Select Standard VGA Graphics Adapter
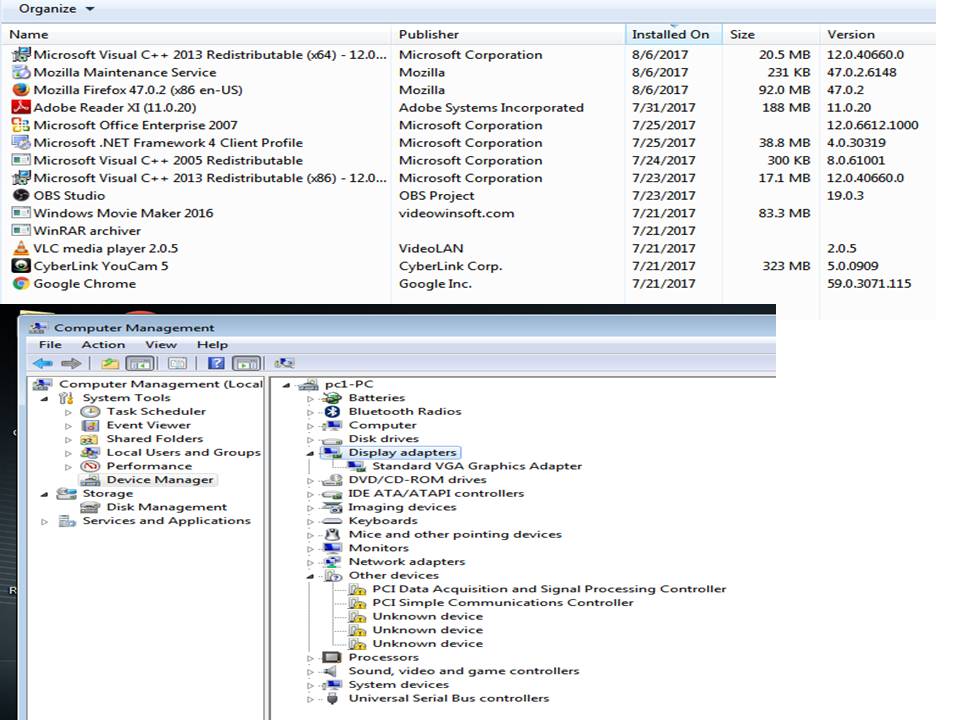960x720 pixels. point(477,466)
